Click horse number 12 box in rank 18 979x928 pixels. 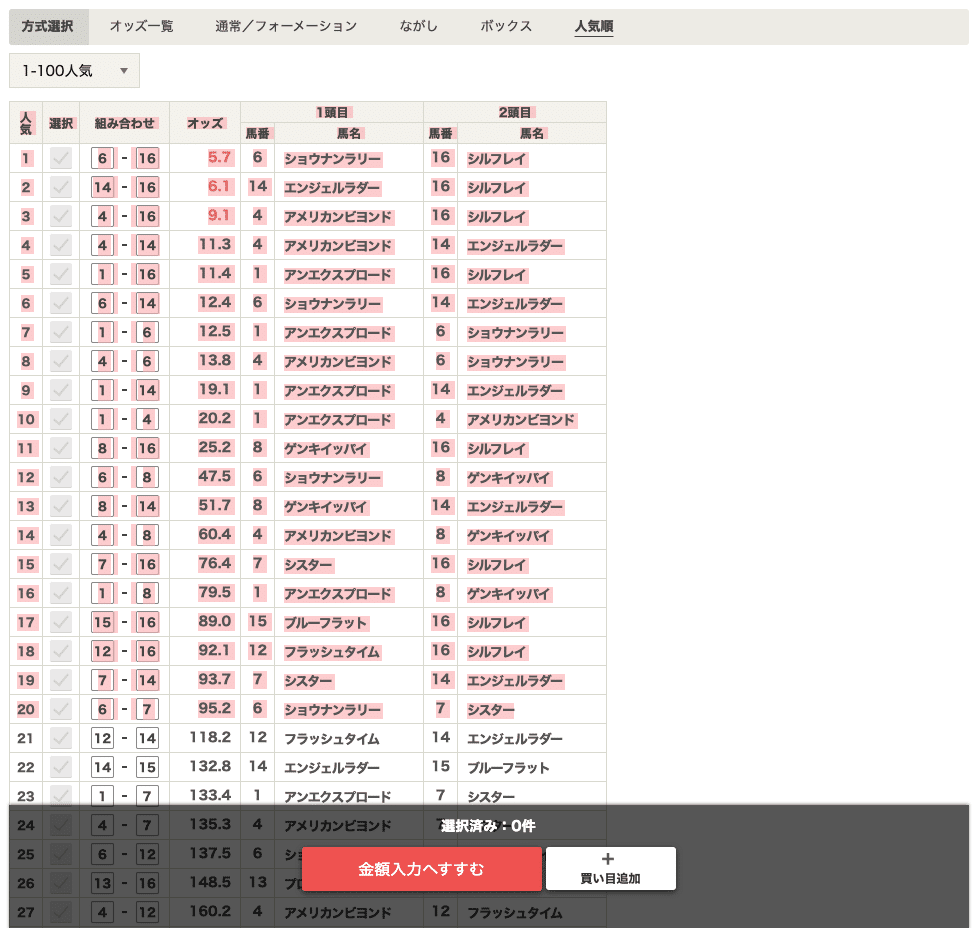[102, 651]
